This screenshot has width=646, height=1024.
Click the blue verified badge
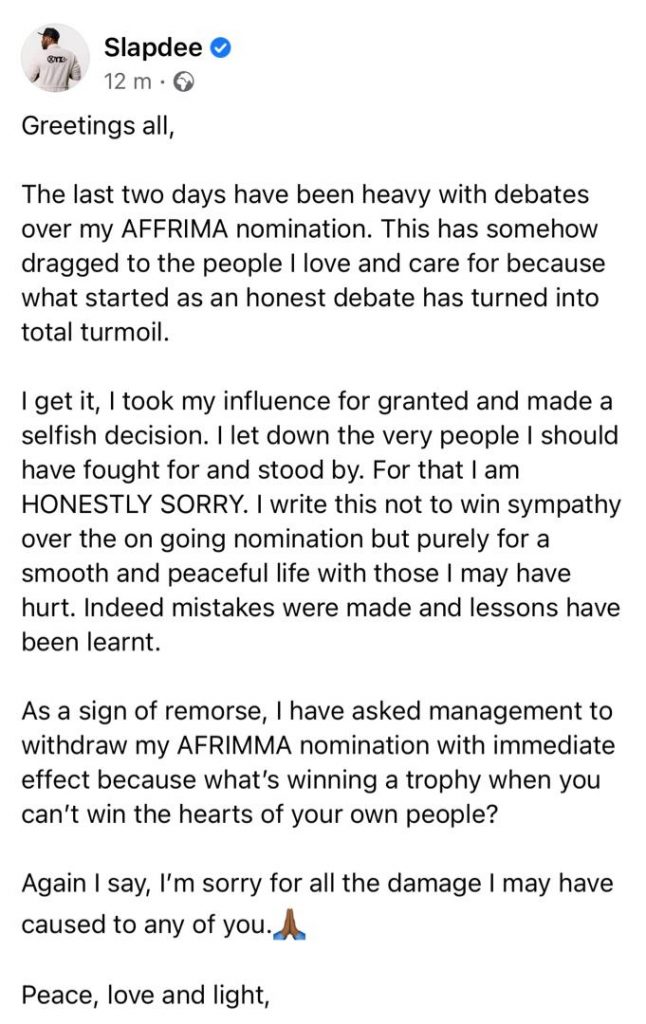click(x=222, y=47)
